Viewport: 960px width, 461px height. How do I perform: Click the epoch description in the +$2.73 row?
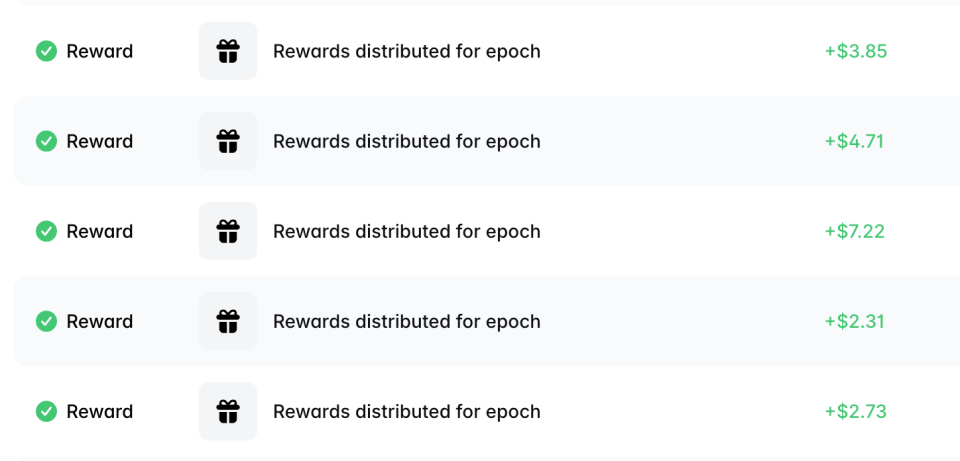(x=406, y=411)
